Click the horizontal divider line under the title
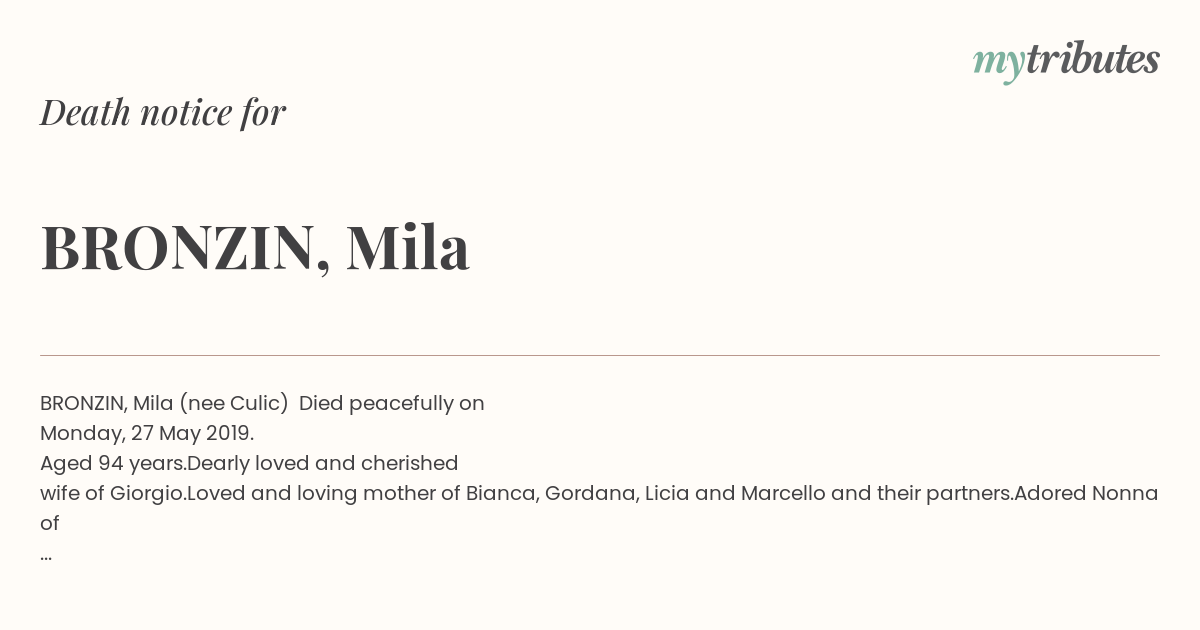The image size is (1200, 630). (x=600, y=355)
